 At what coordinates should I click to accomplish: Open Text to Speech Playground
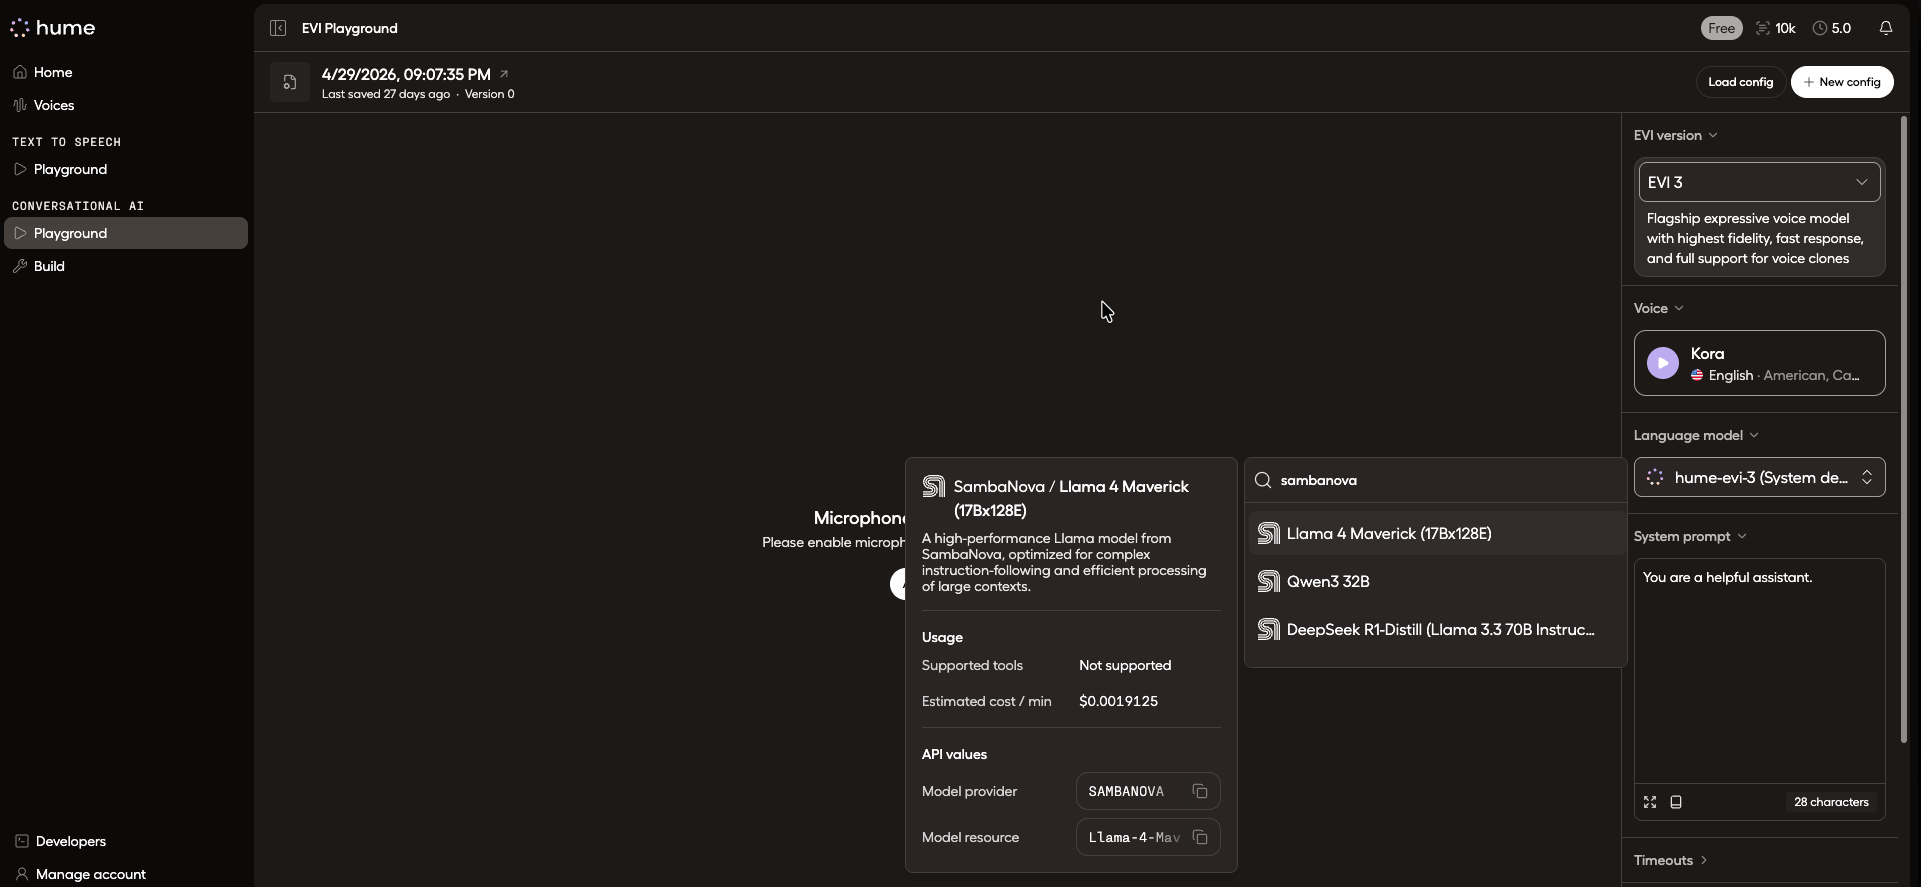pos(126,169)
